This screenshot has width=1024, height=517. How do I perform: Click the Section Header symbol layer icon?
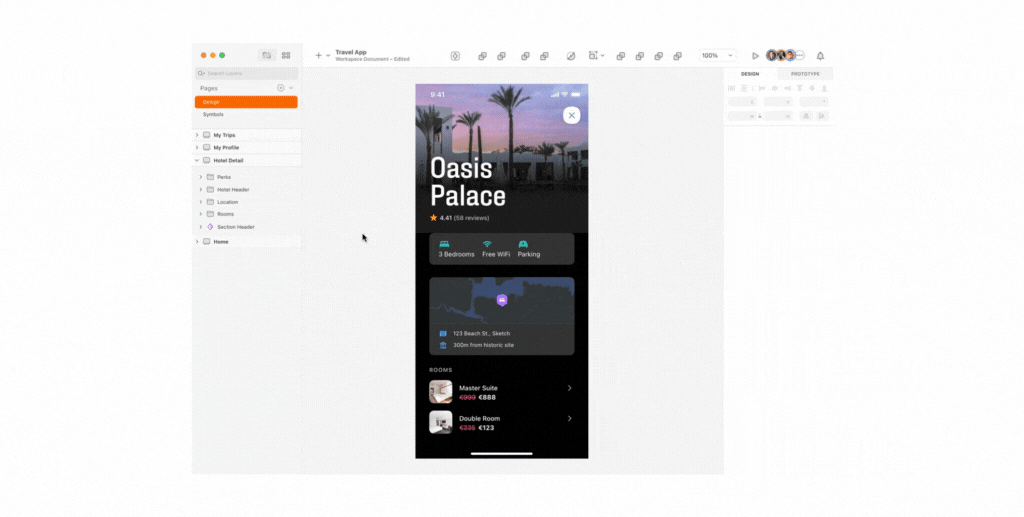coord(210,227)
